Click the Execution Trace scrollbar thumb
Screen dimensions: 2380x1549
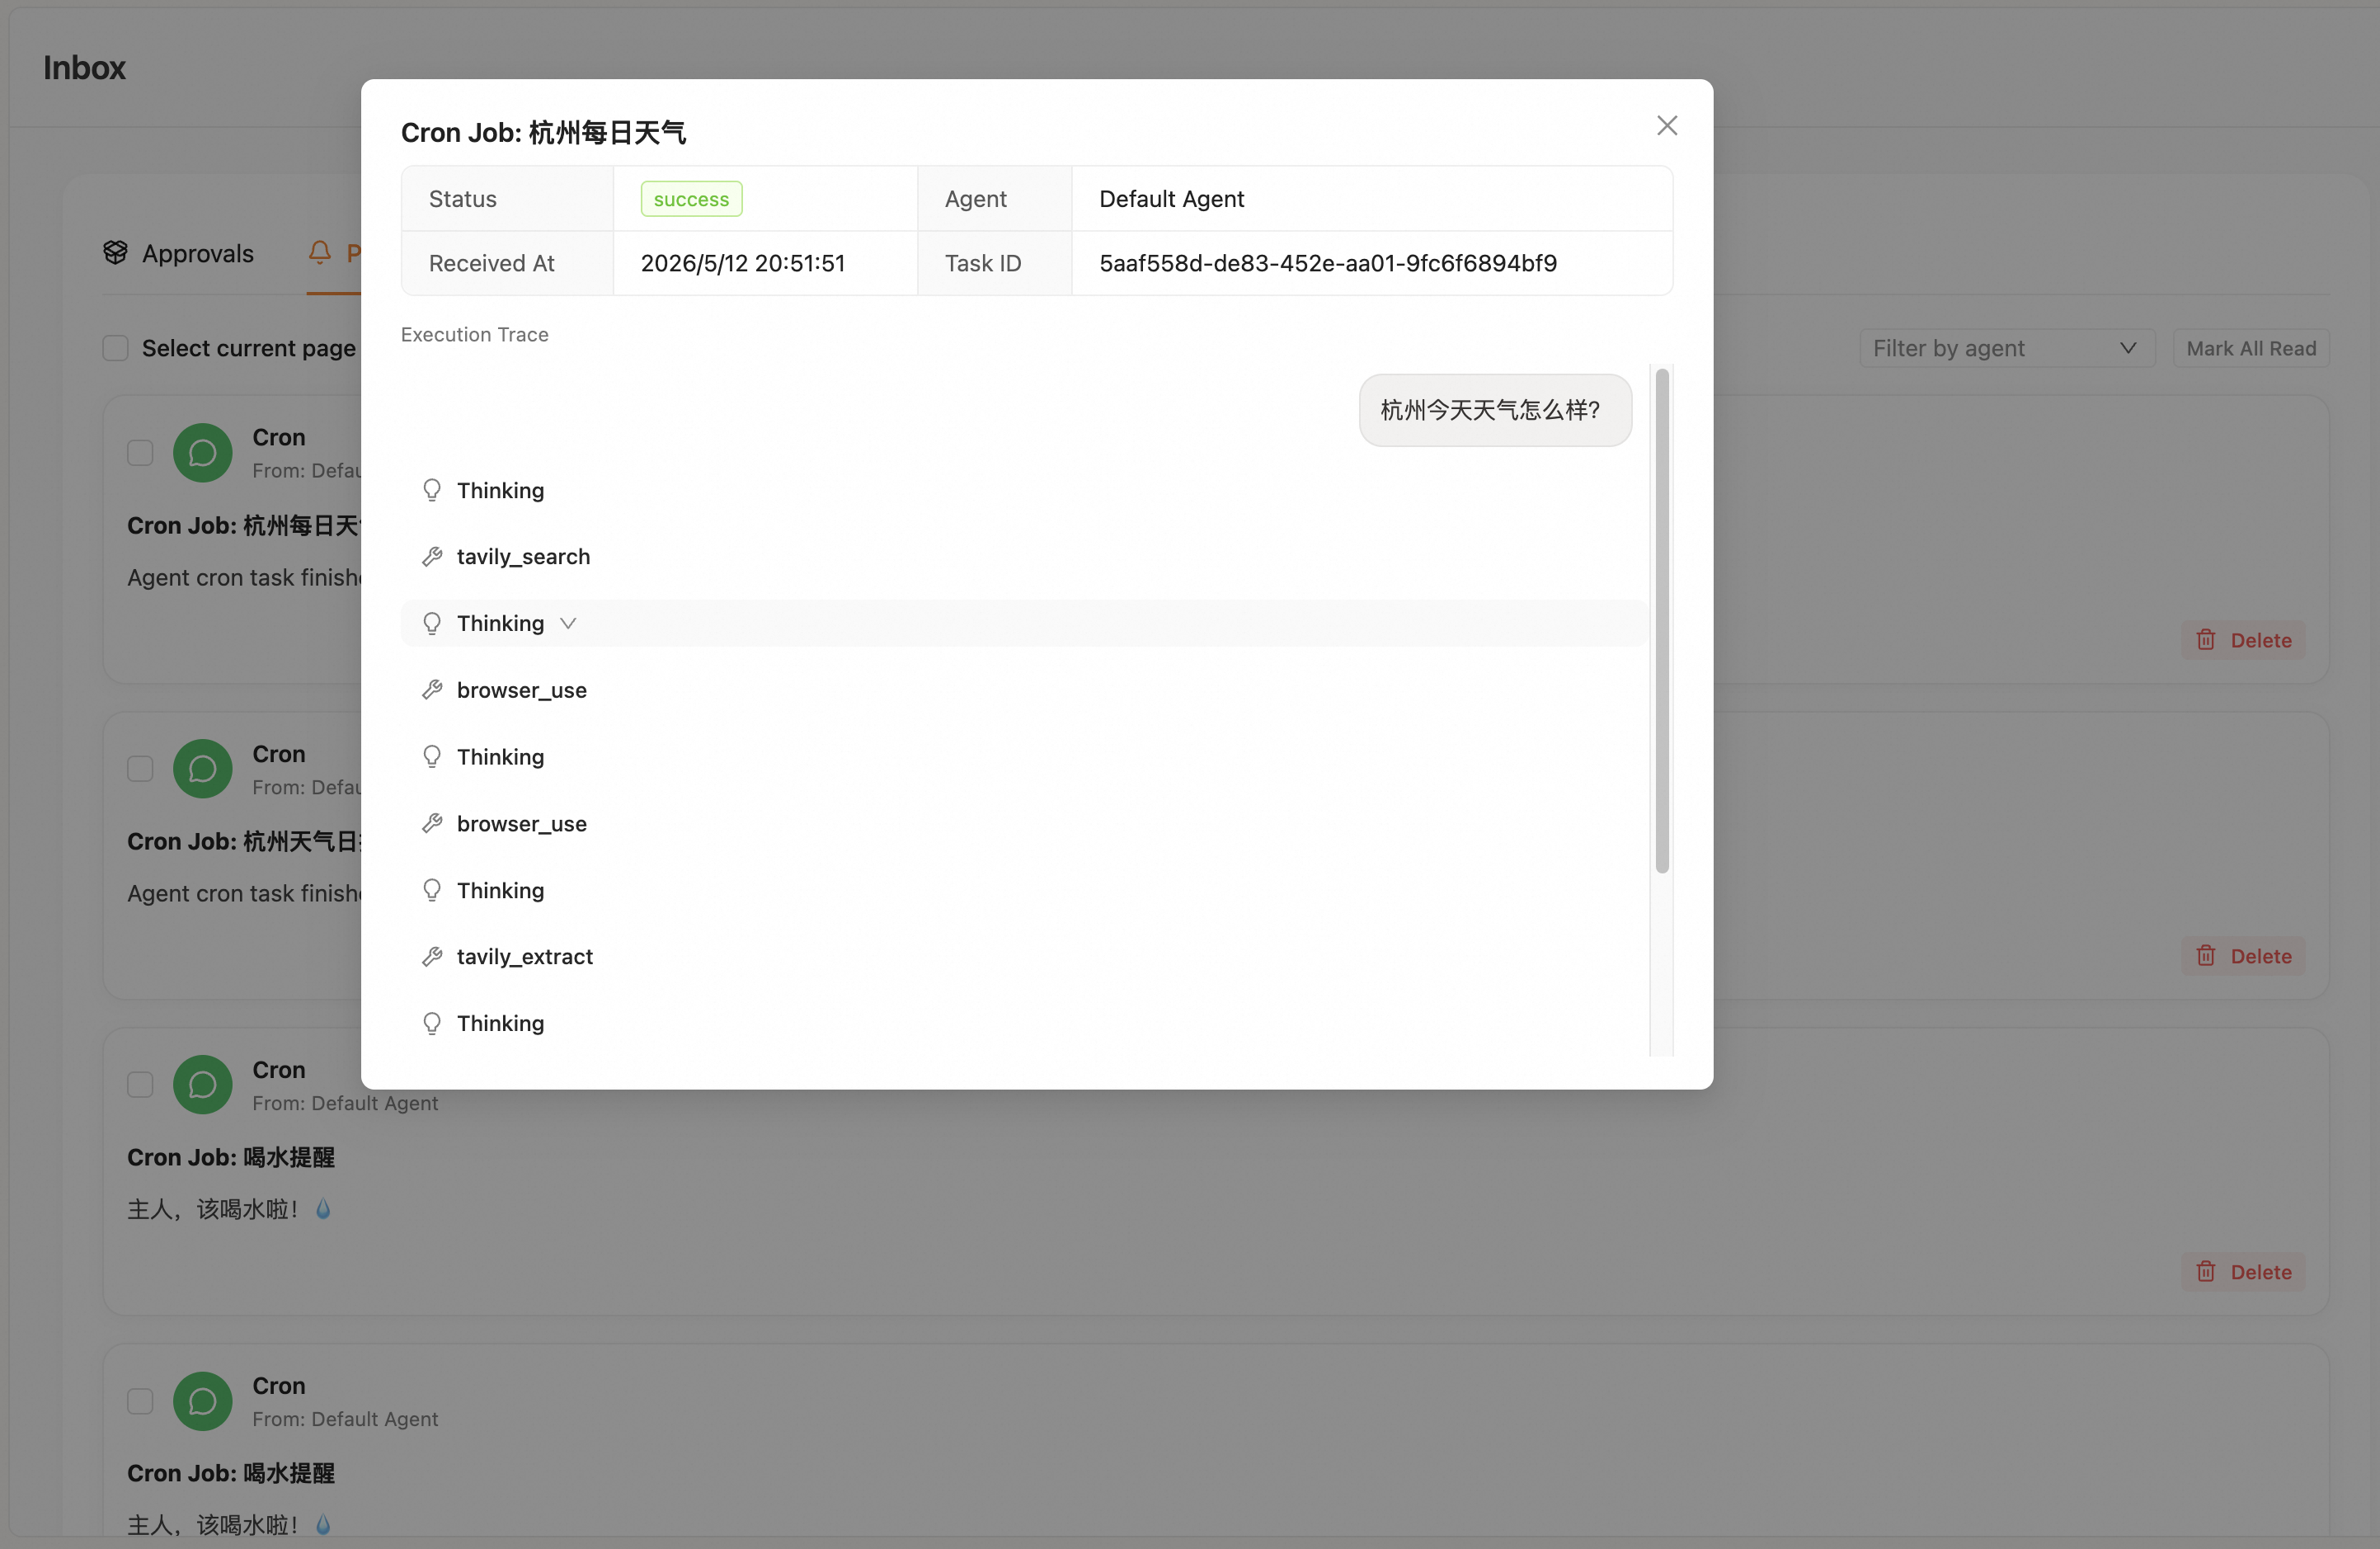pos(1661,620)
